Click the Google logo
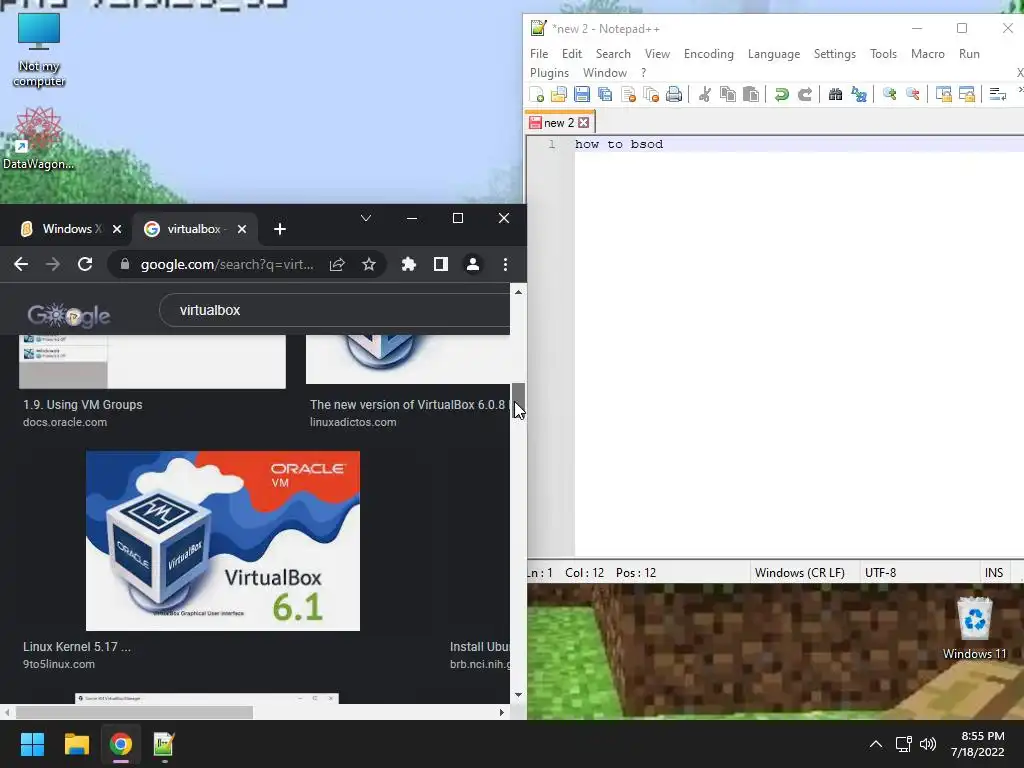1024x768 pixels. pos(69,315)
